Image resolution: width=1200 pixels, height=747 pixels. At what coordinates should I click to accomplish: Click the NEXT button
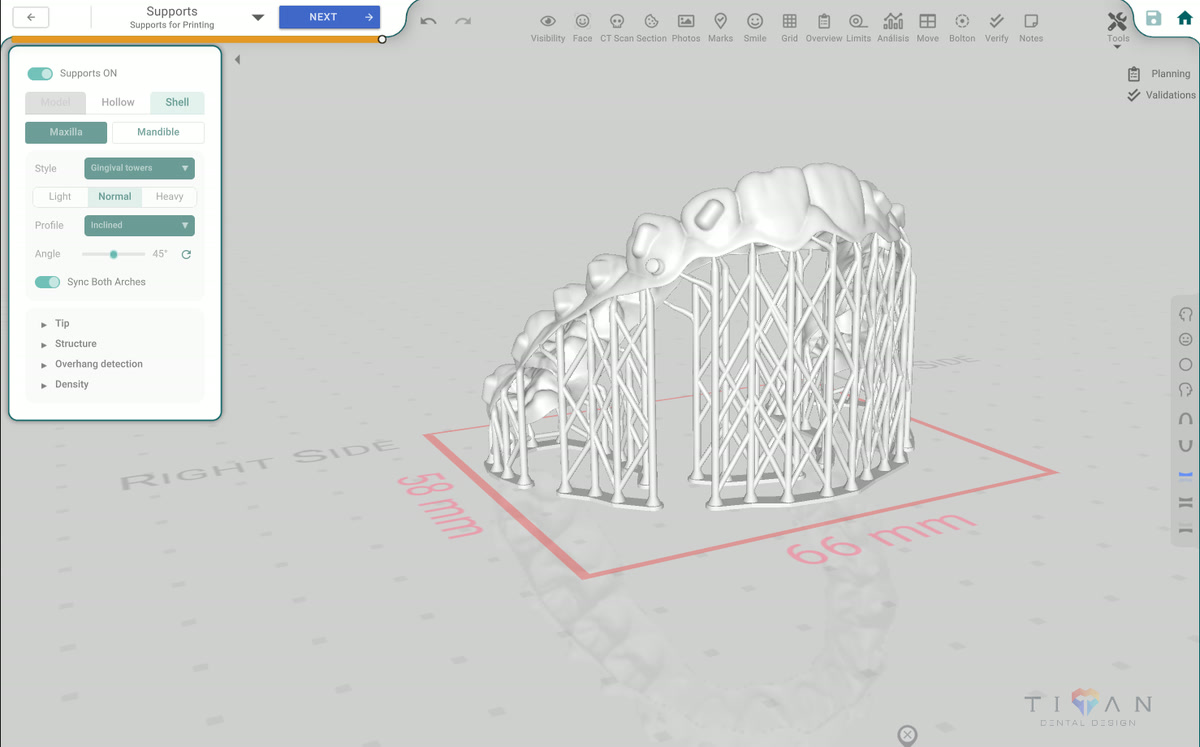coord(329,17)
